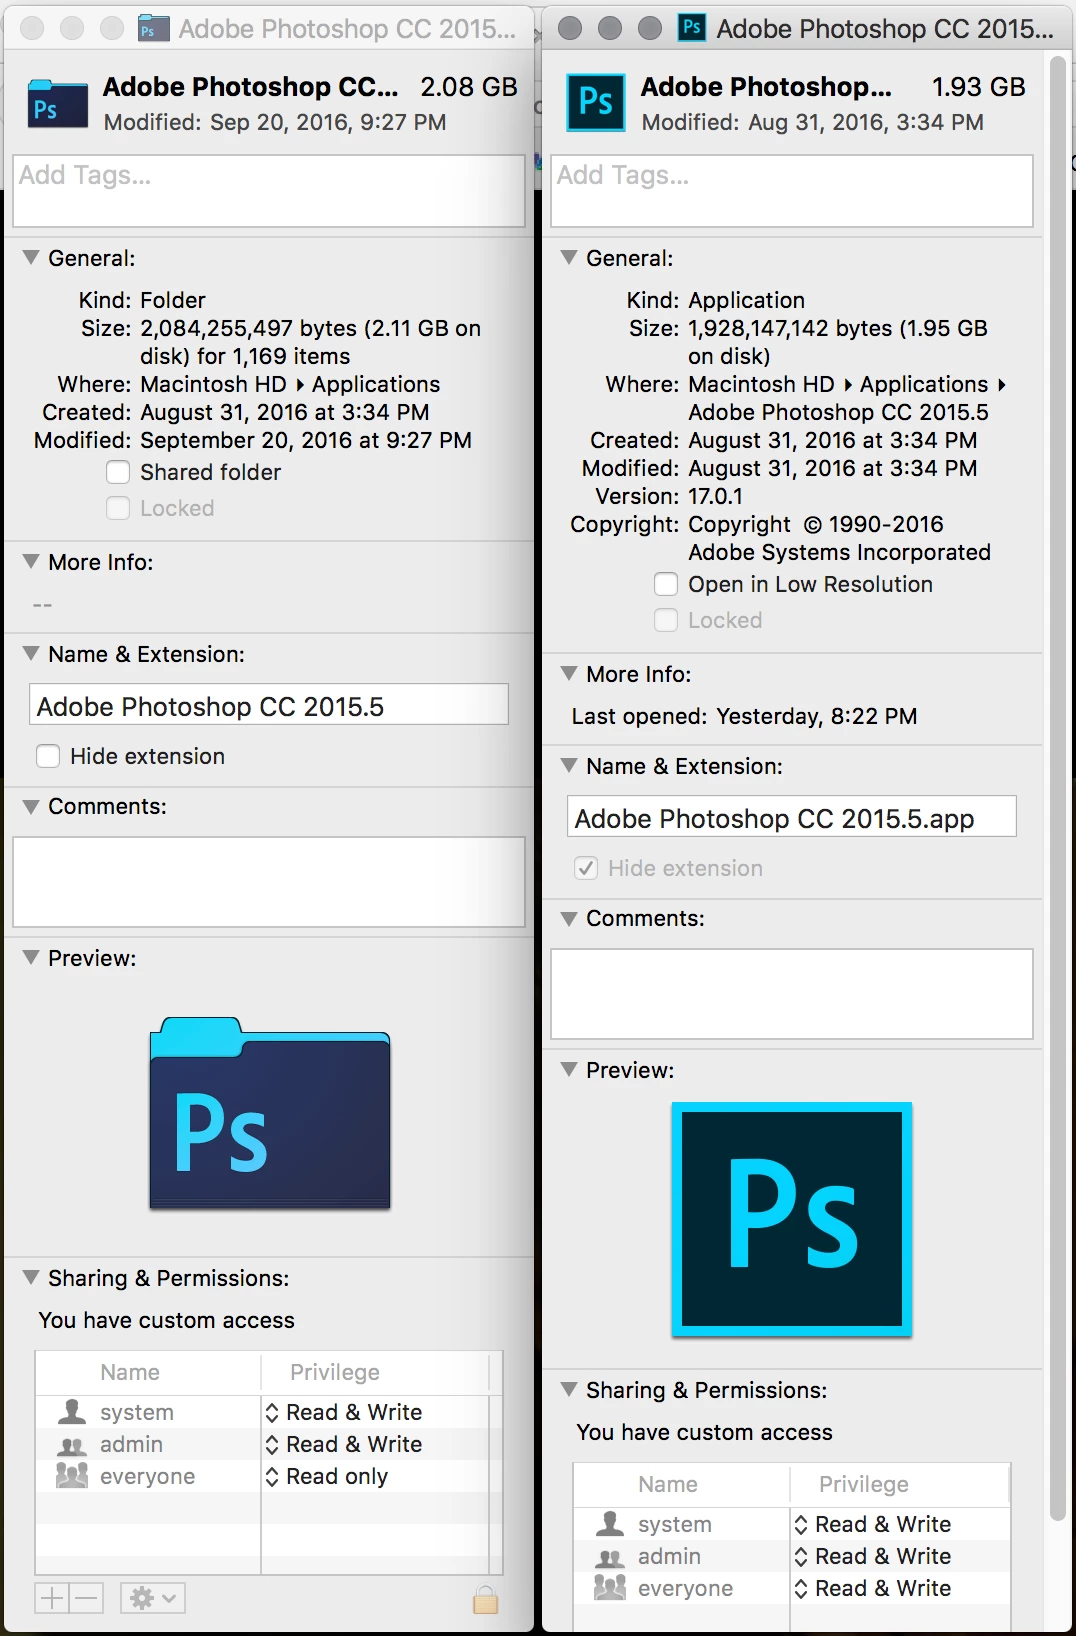Viewport: 1076px width, 1636px height.
Task: Click 'You have custom access' in folder window
Action: (167, 1320)
